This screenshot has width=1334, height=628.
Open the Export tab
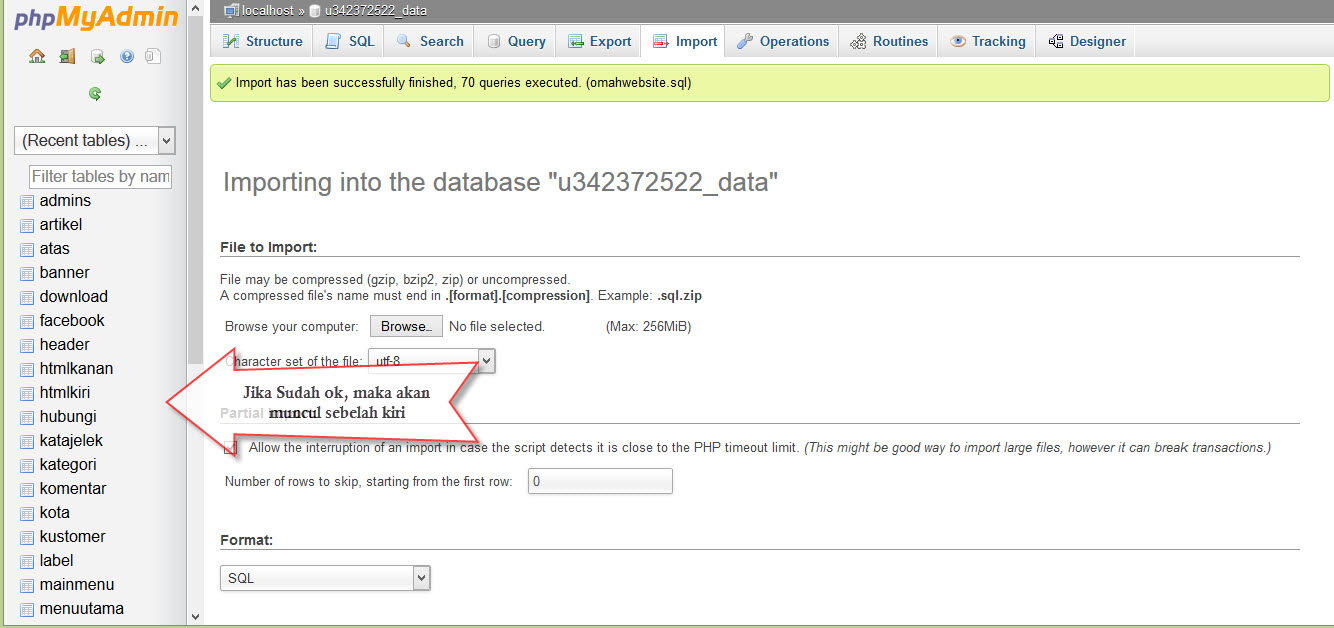pyautogui.click(x=599, y=41)
